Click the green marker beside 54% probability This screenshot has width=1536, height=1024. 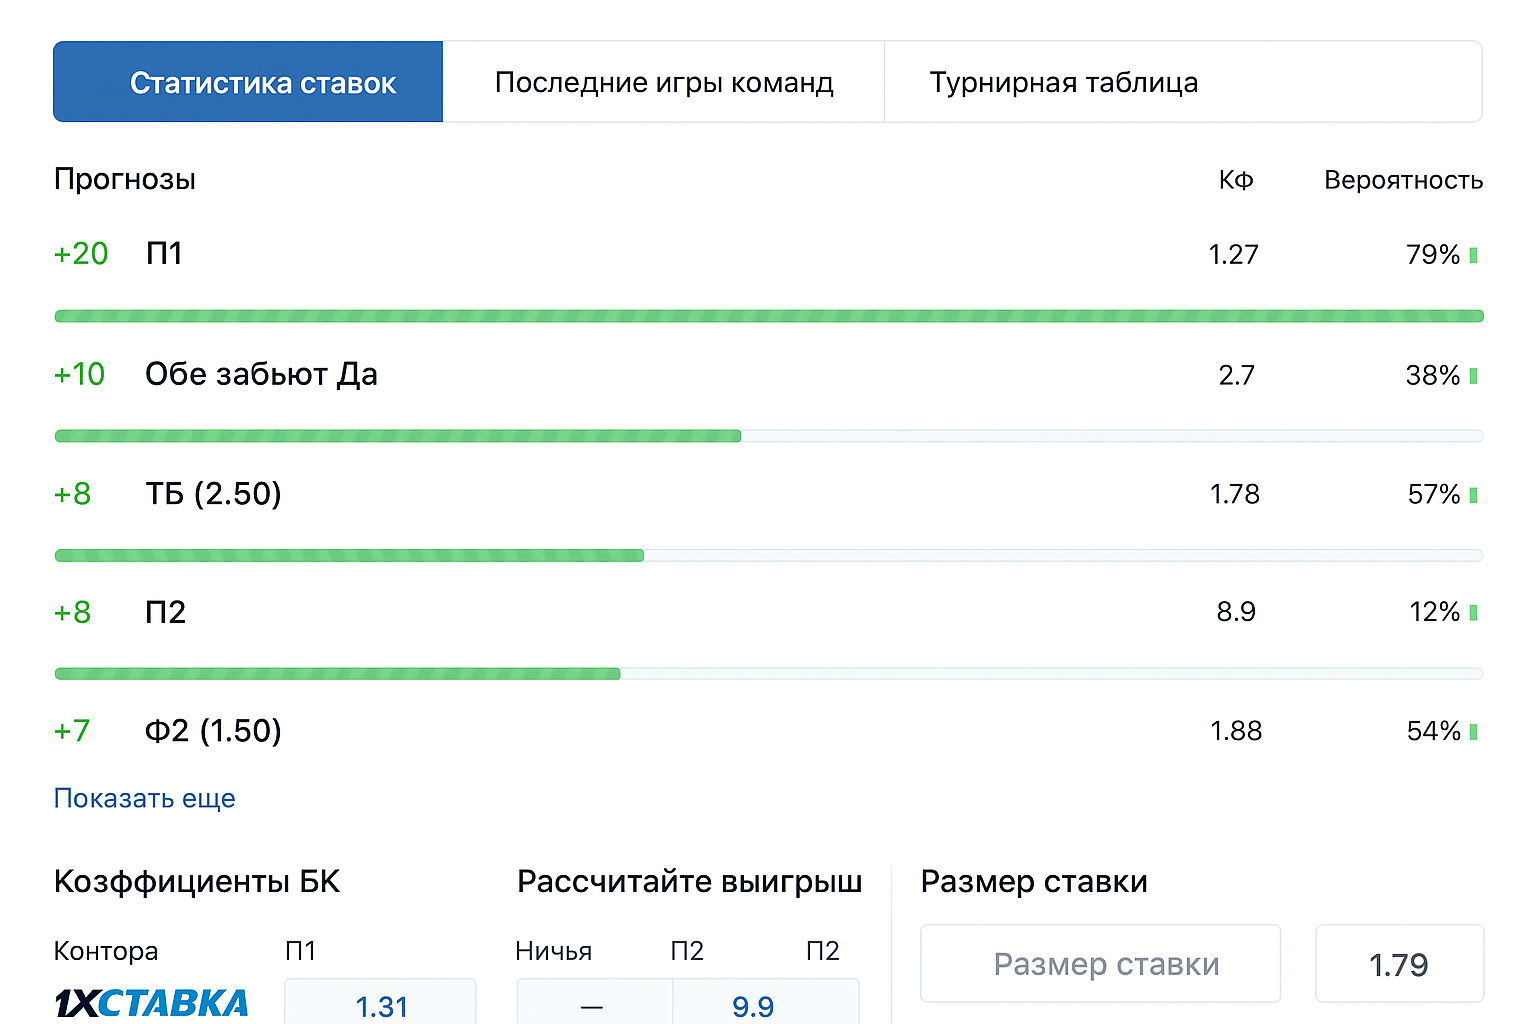point(1473,731)
